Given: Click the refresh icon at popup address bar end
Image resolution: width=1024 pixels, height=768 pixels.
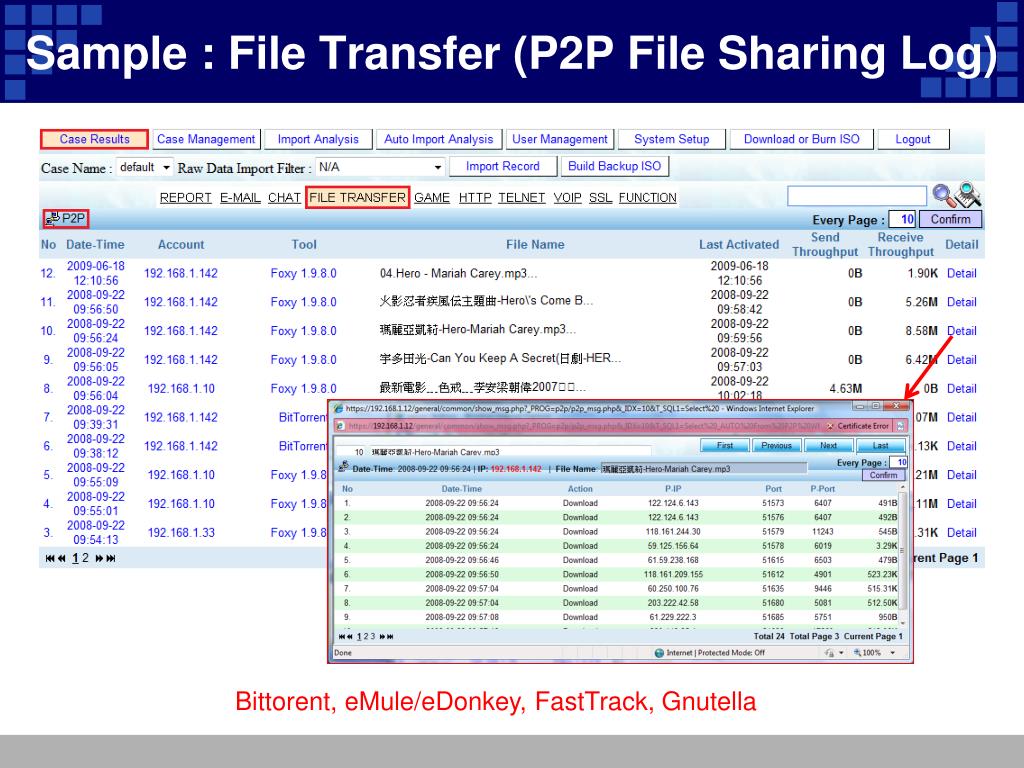Looking at the screenshot, I should tap(901, 426).
